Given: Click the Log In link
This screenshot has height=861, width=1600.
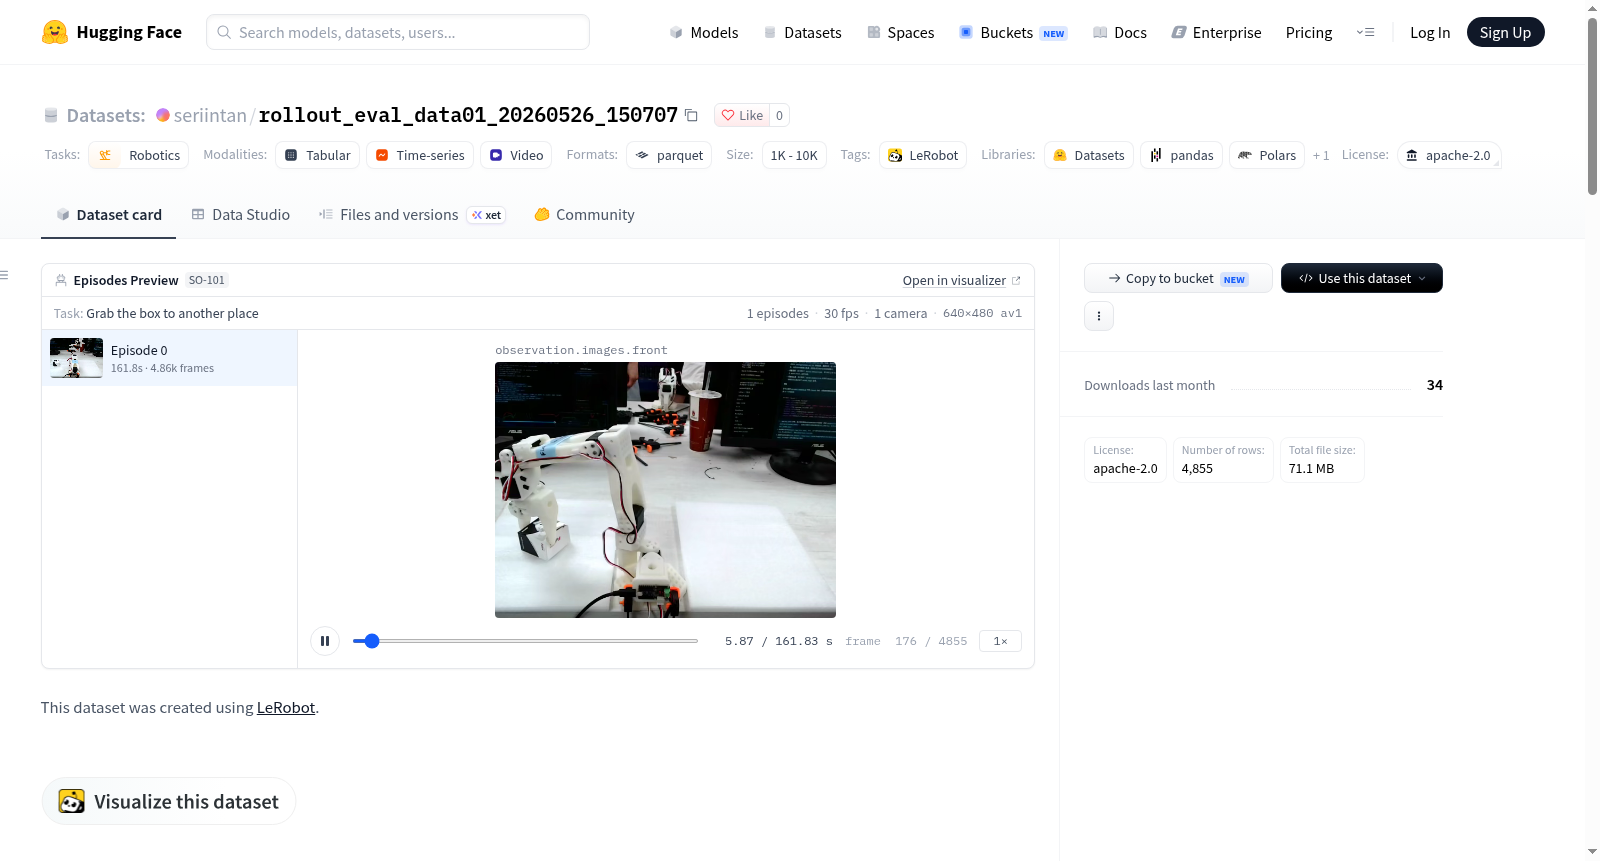Looking at the screenshot, I should coord(1430,32).
